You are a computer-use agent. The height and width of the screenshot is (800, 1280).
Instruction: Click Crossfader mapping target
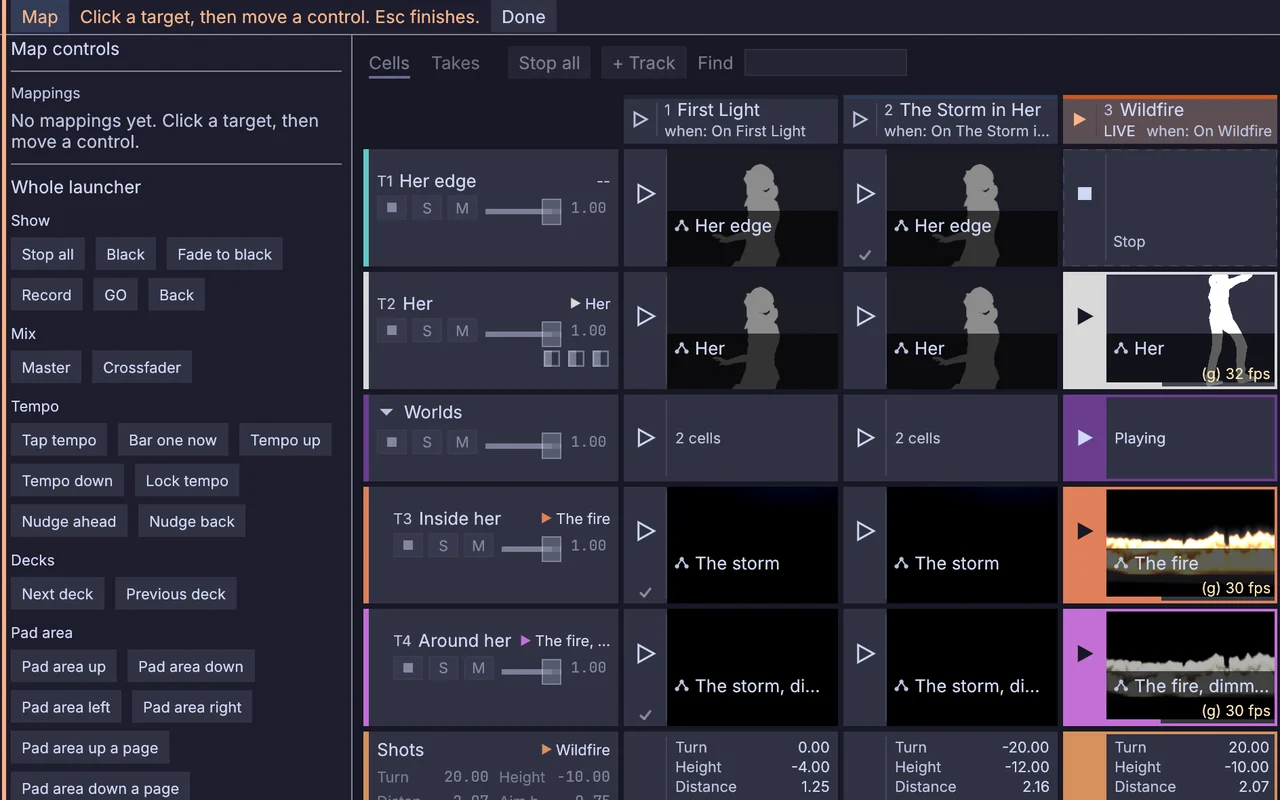142,368
